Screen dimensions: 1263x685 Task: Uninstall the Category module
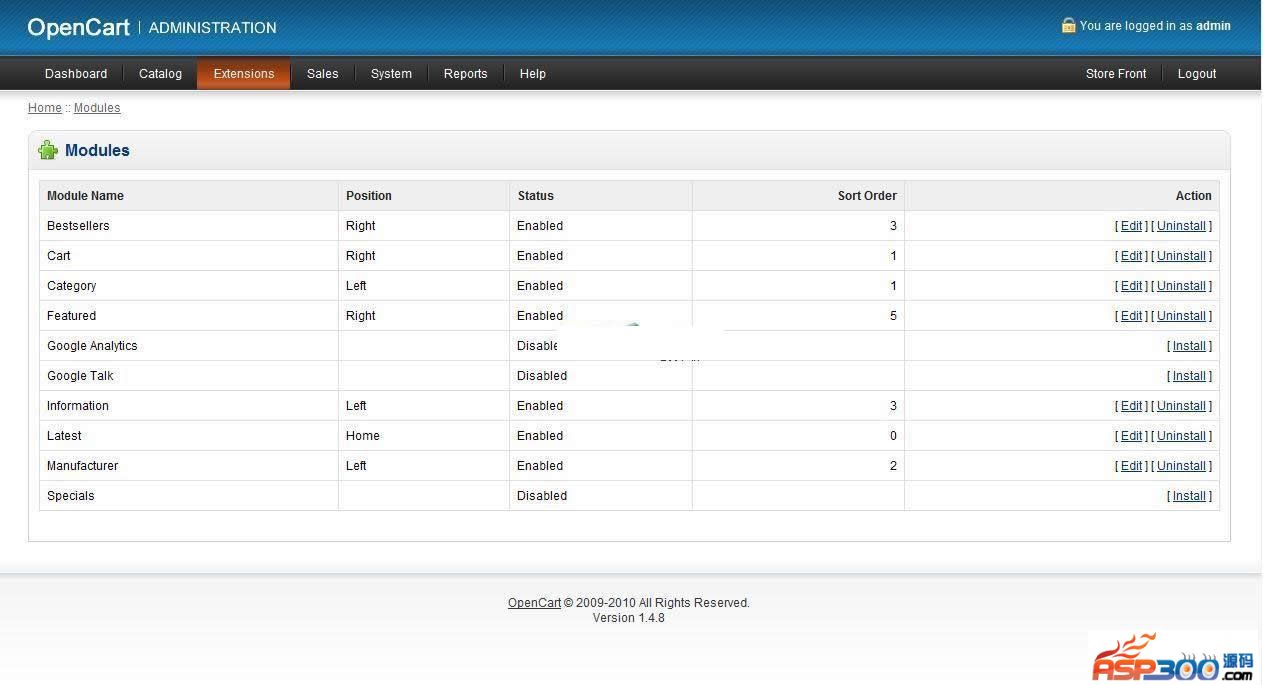1181,286
